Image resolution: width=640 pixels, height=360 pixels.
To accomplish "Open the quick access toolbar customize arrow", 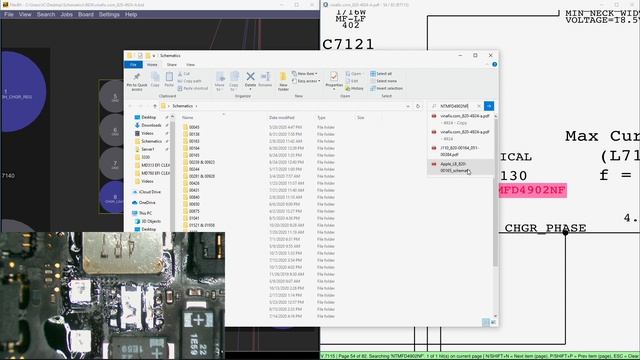I will [x=154, y=56].
